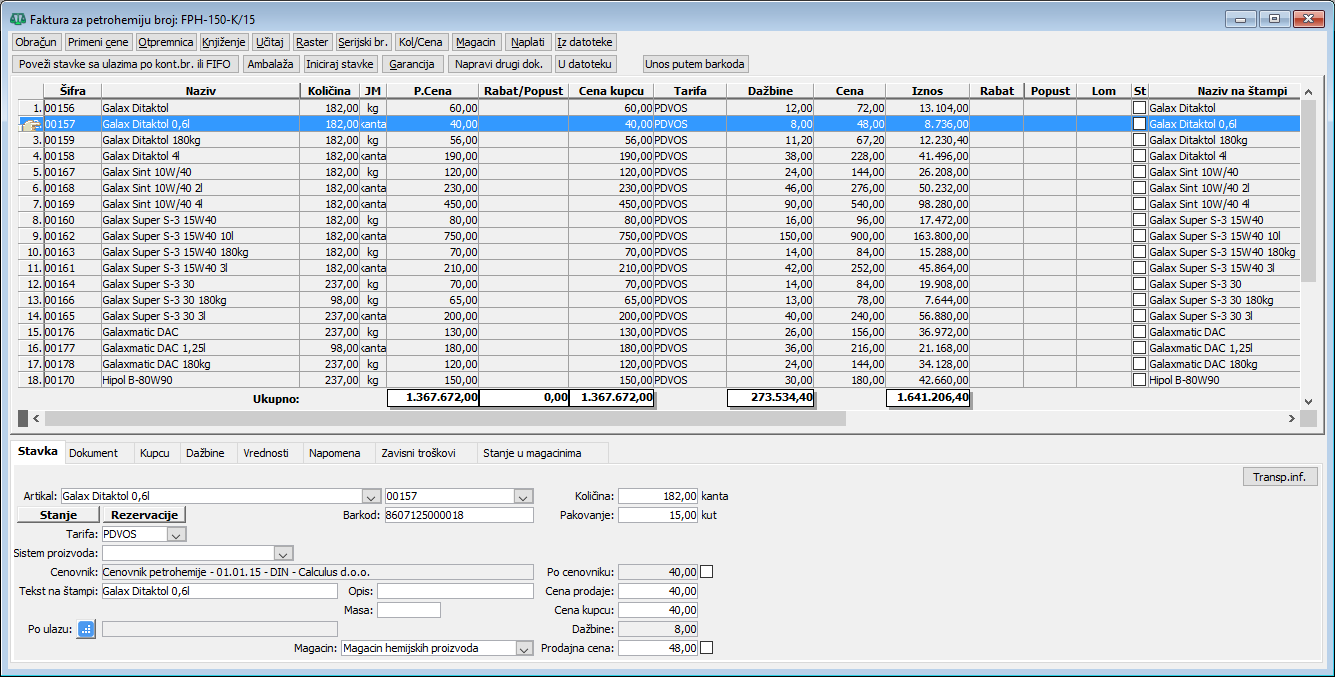Click the Rezervacije button
1335x677 pixels.
pyautogui.click(x=144, y=515)
